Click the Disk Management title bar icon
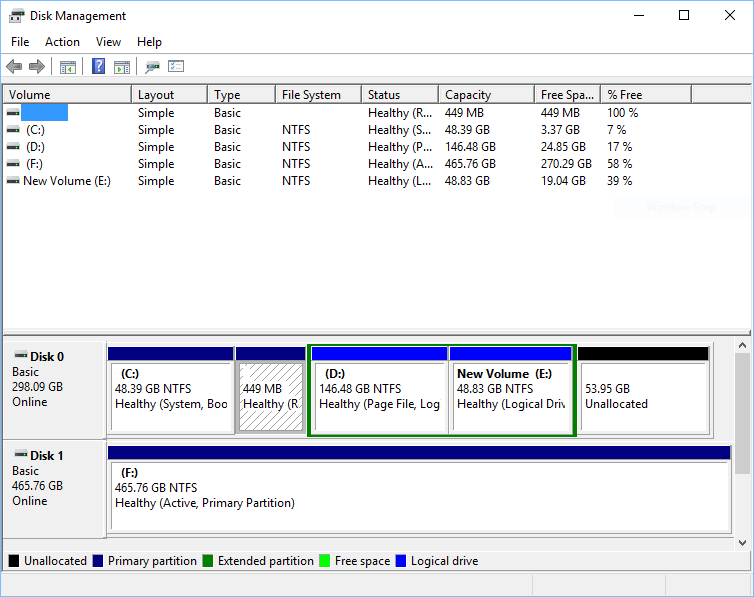This screenshot has height=597, width=754. [16, 16]
